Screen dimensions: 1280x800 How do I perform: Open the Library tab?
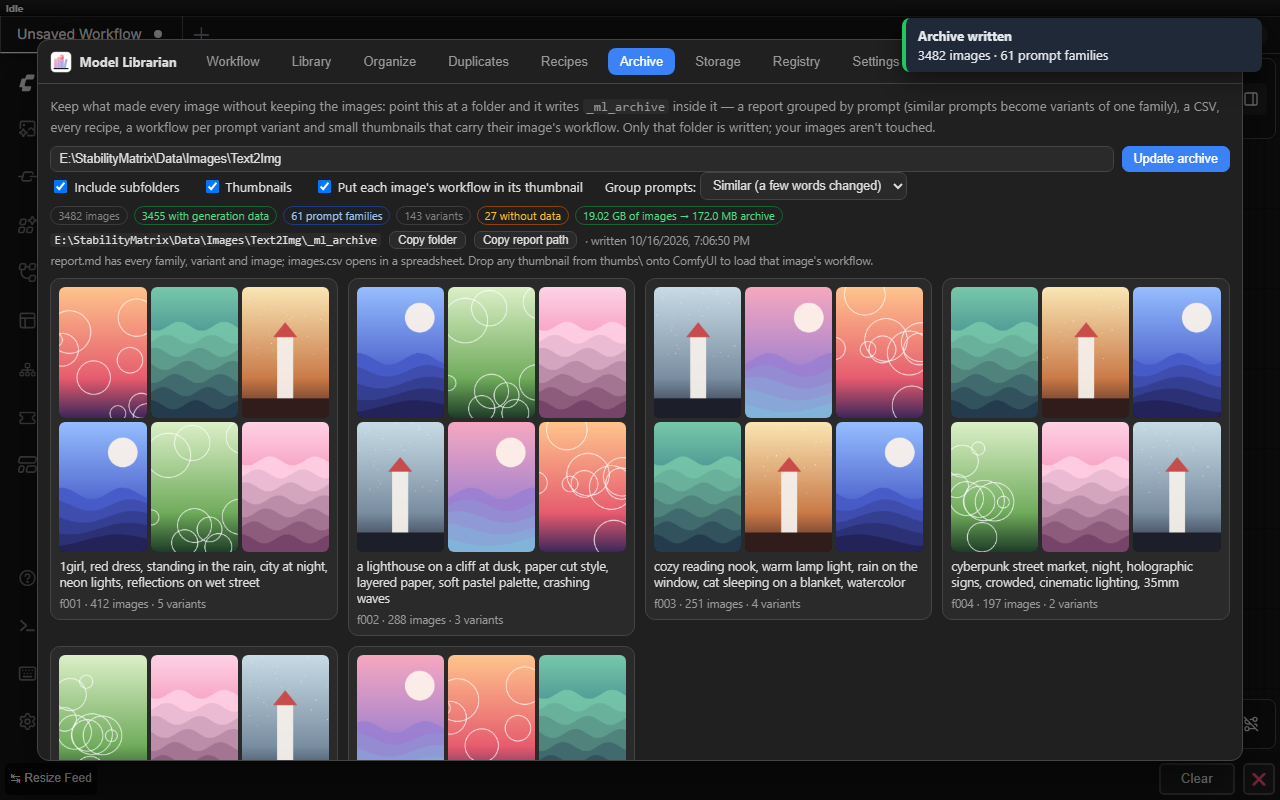(311, 62)
